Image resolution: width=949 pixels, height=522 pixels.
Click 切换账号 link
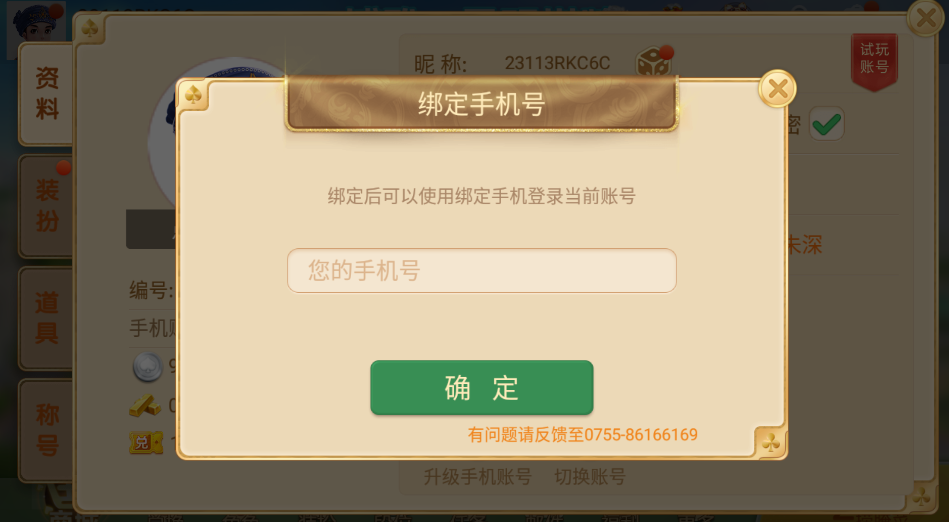pos(590,477)
